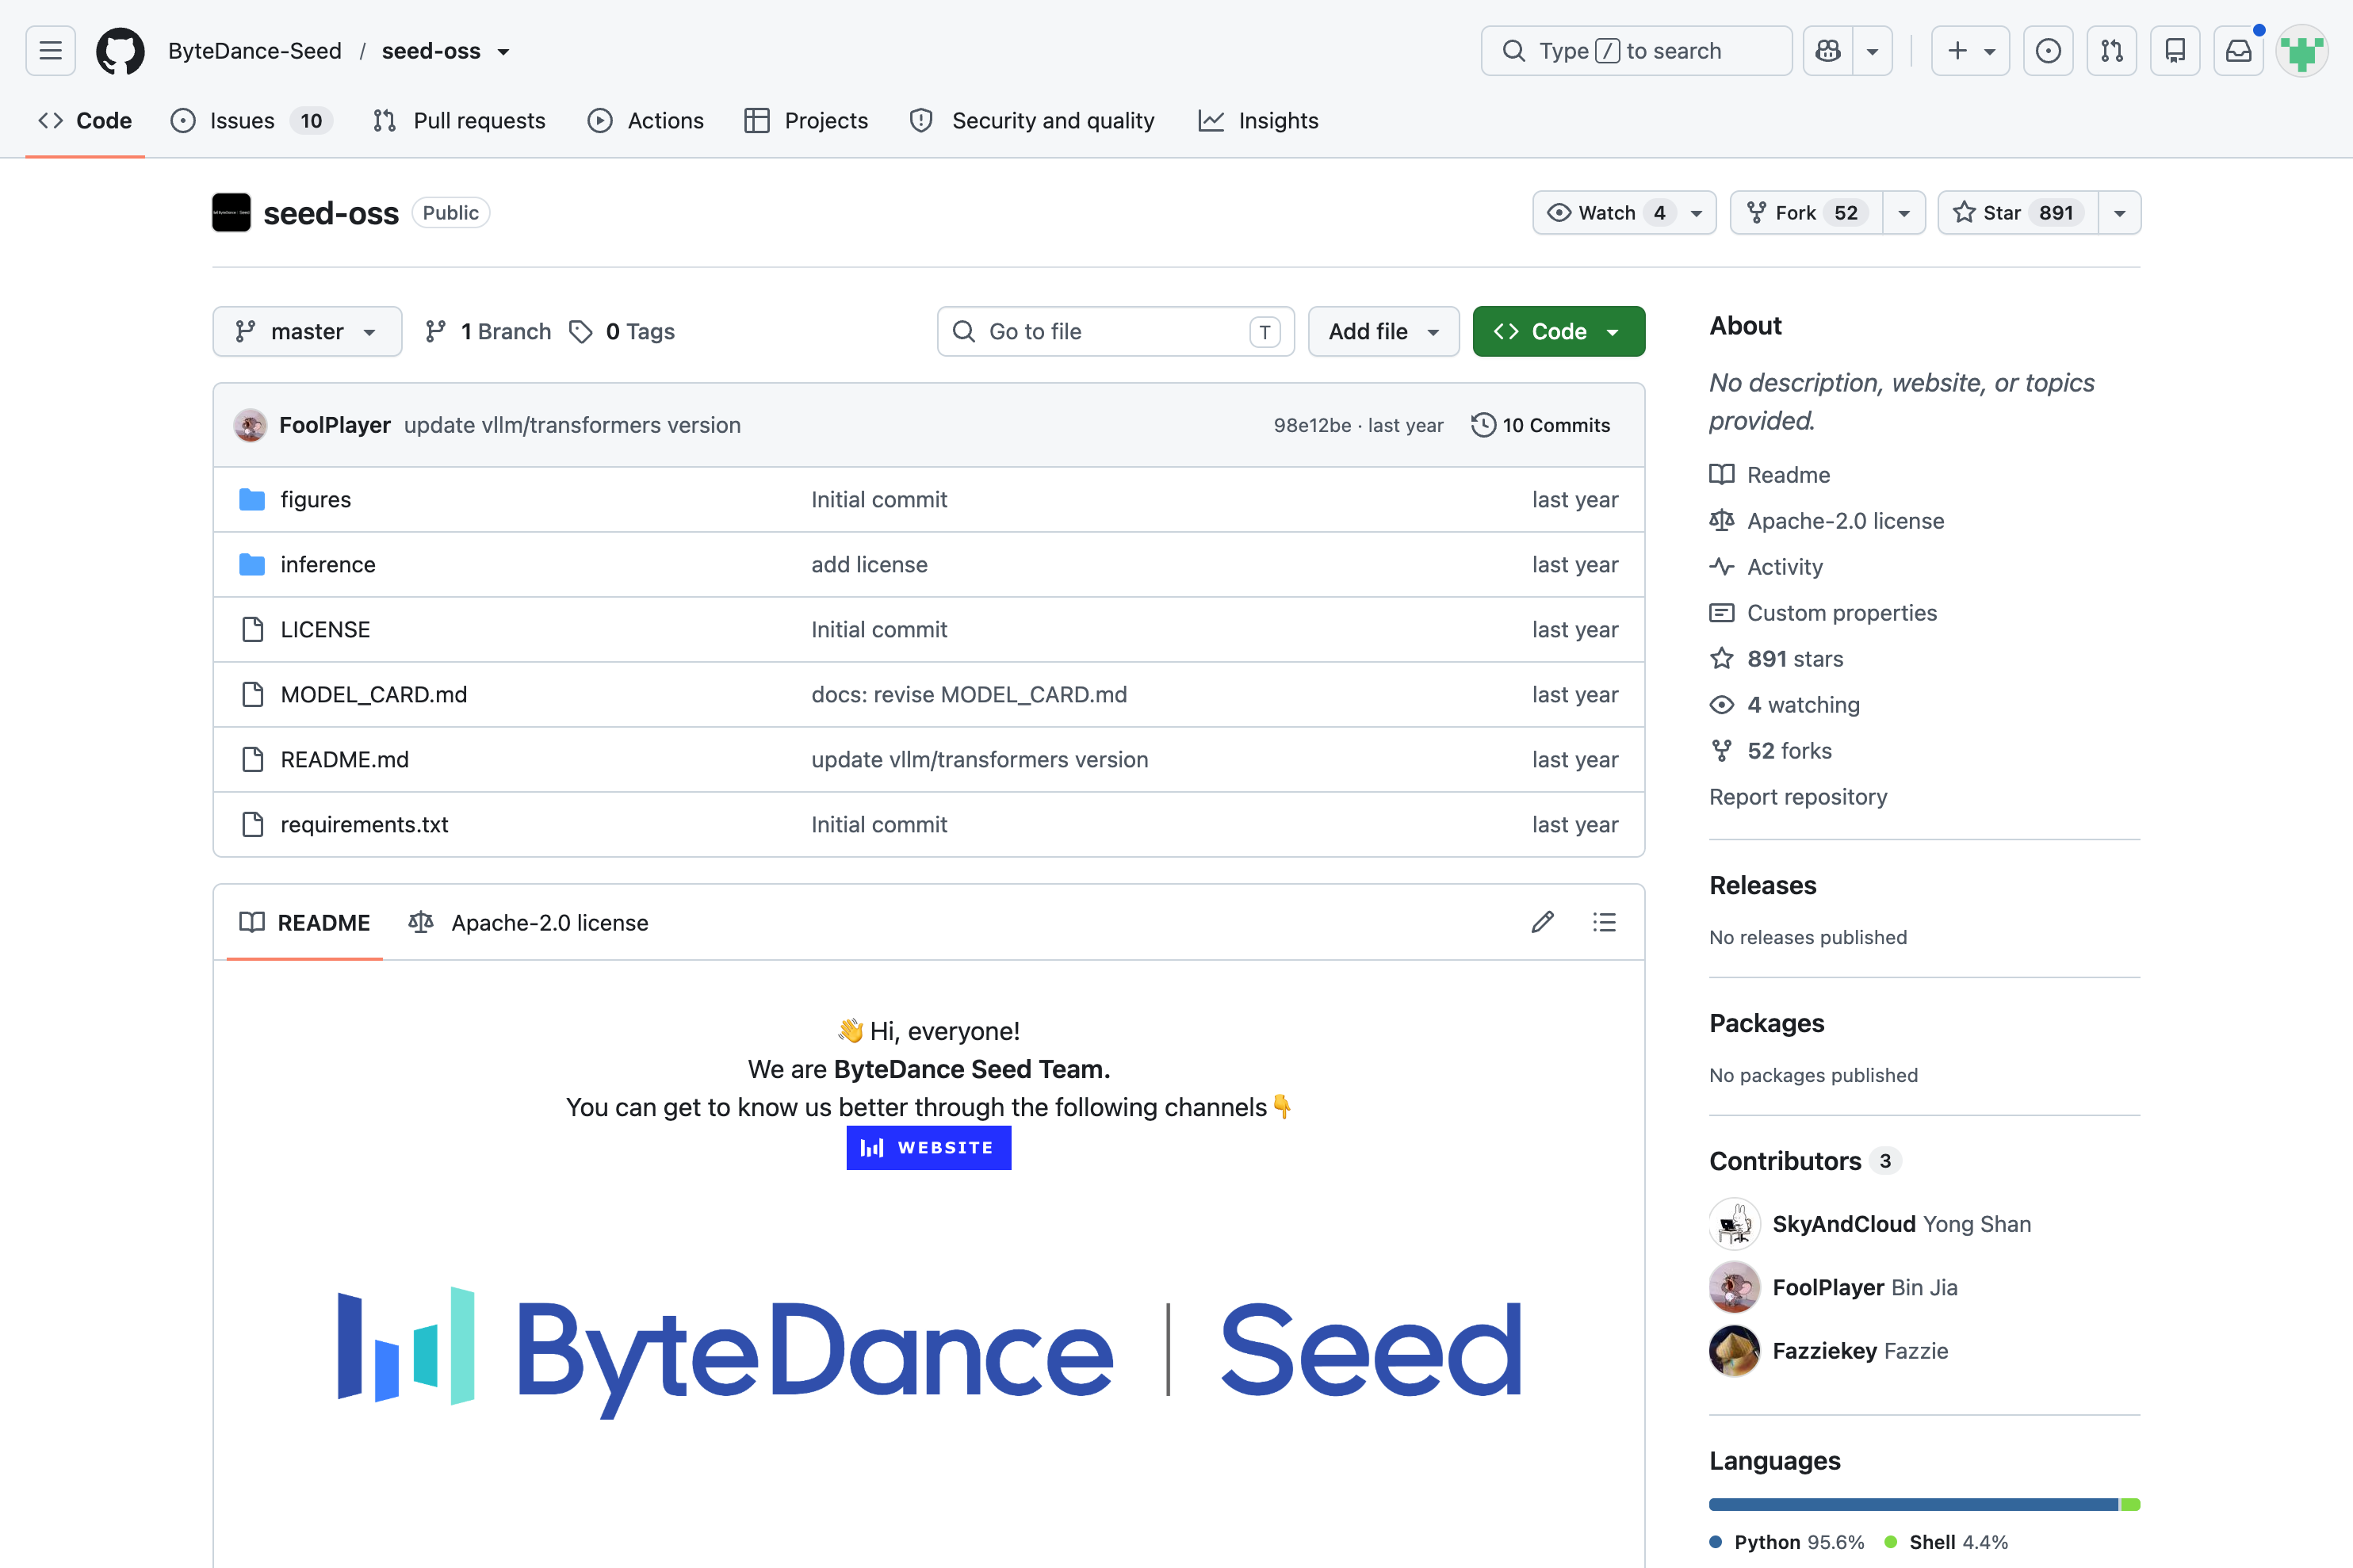Open the Actions tab
Screen dimensions: 2353x1568
pos(646,120)
